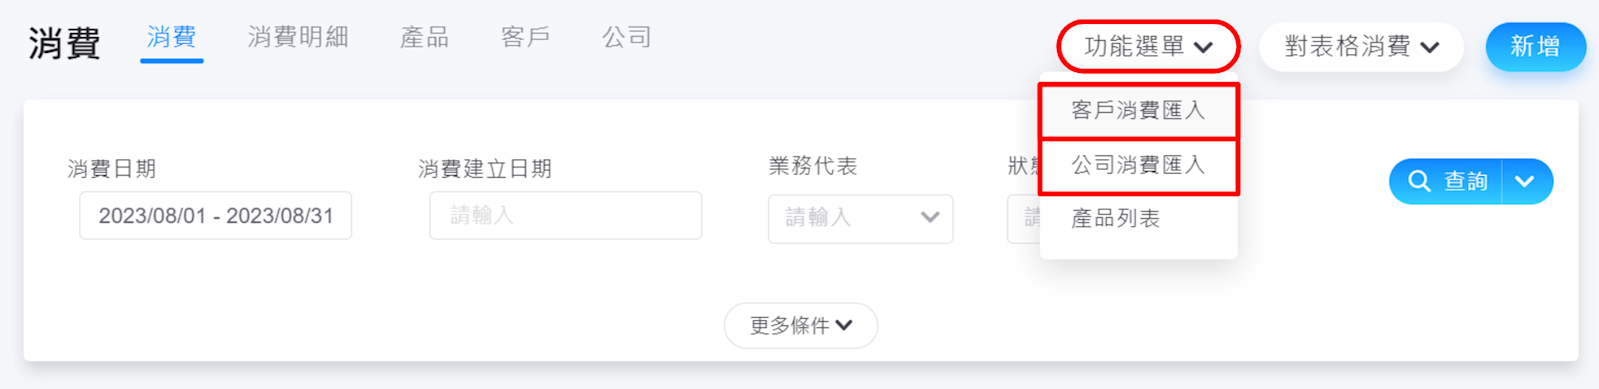Viewport: 1599px width, 389px height.
Task: Open the 對表格消費 dropdown
Action: point(1361,47)
